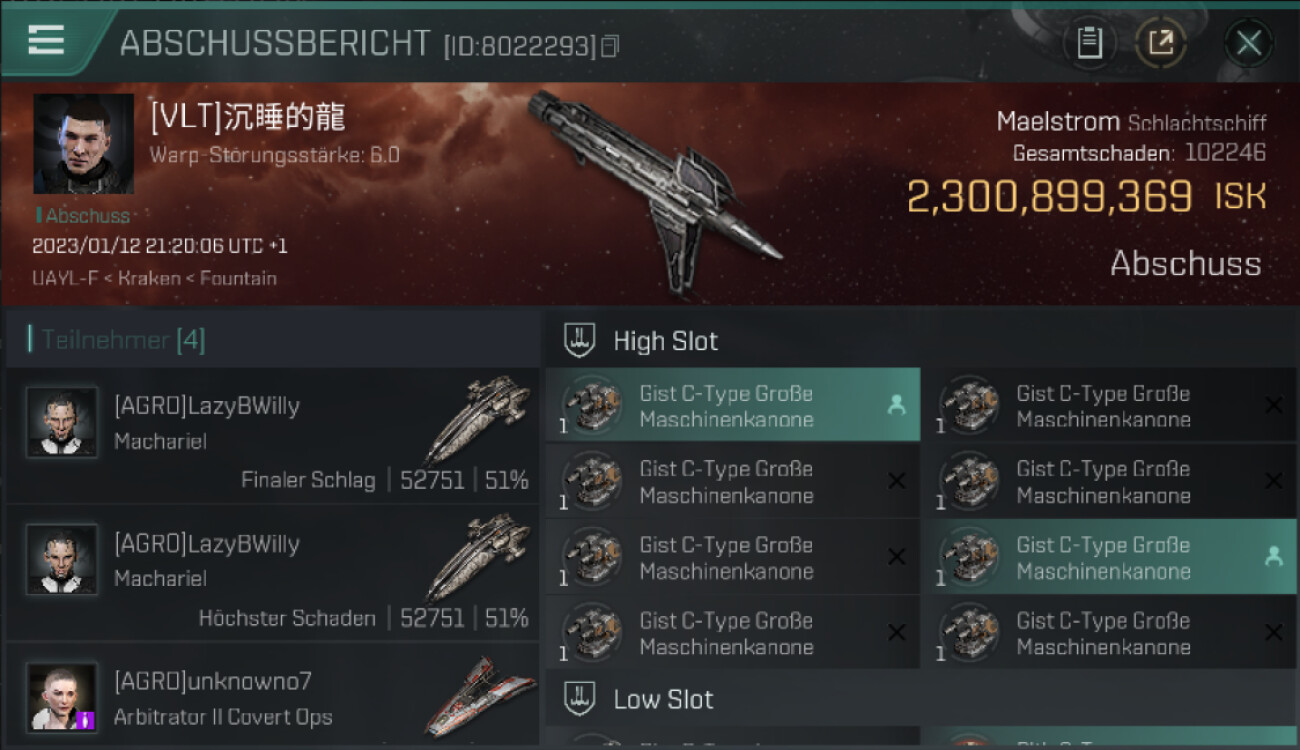
Task: Select the Teilnehmer [4] section header
Action: 117,340
